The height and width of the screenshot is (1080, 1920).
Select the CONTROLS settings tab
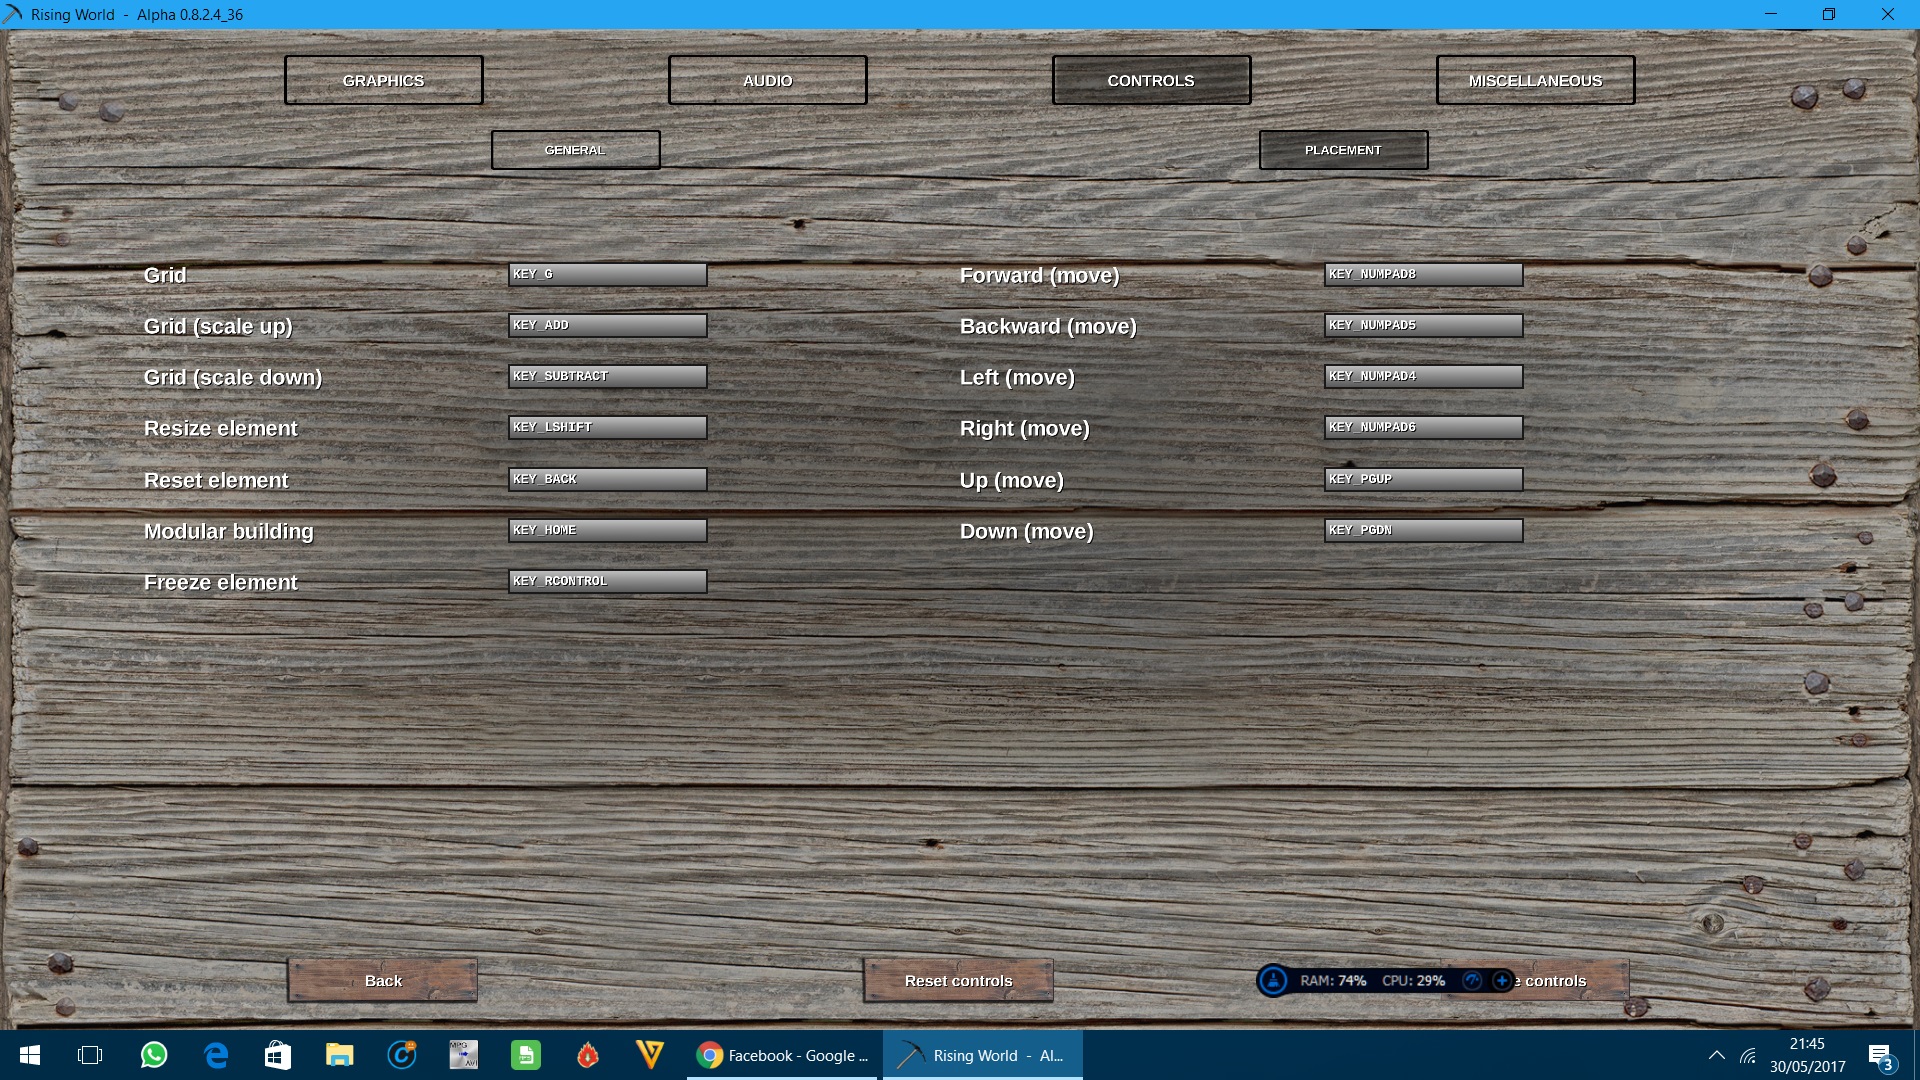(1151, 80)
